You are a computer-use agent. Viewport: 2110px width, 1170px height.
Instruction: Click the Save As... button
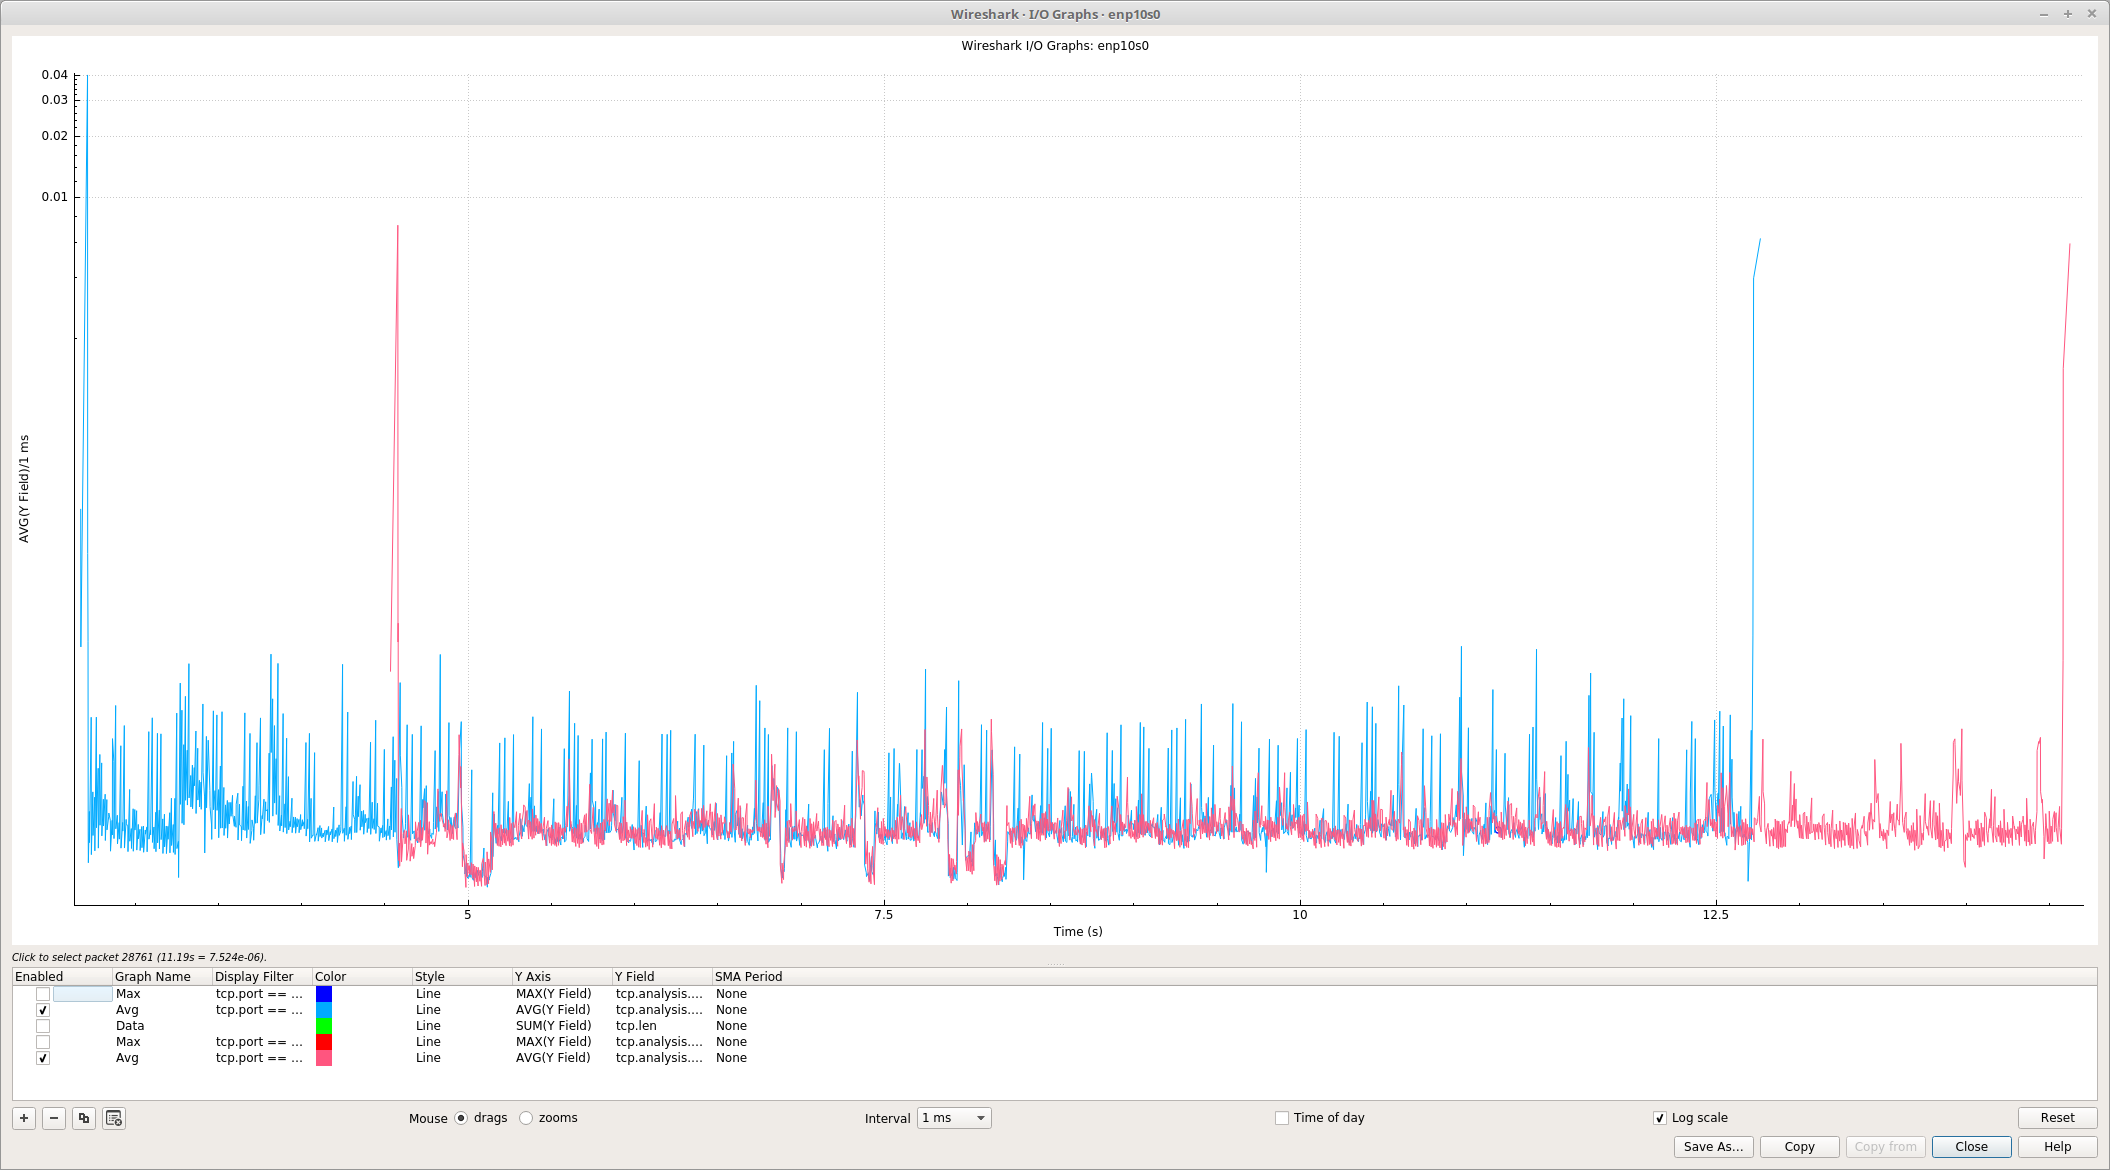click(x=1713, y=1147)
